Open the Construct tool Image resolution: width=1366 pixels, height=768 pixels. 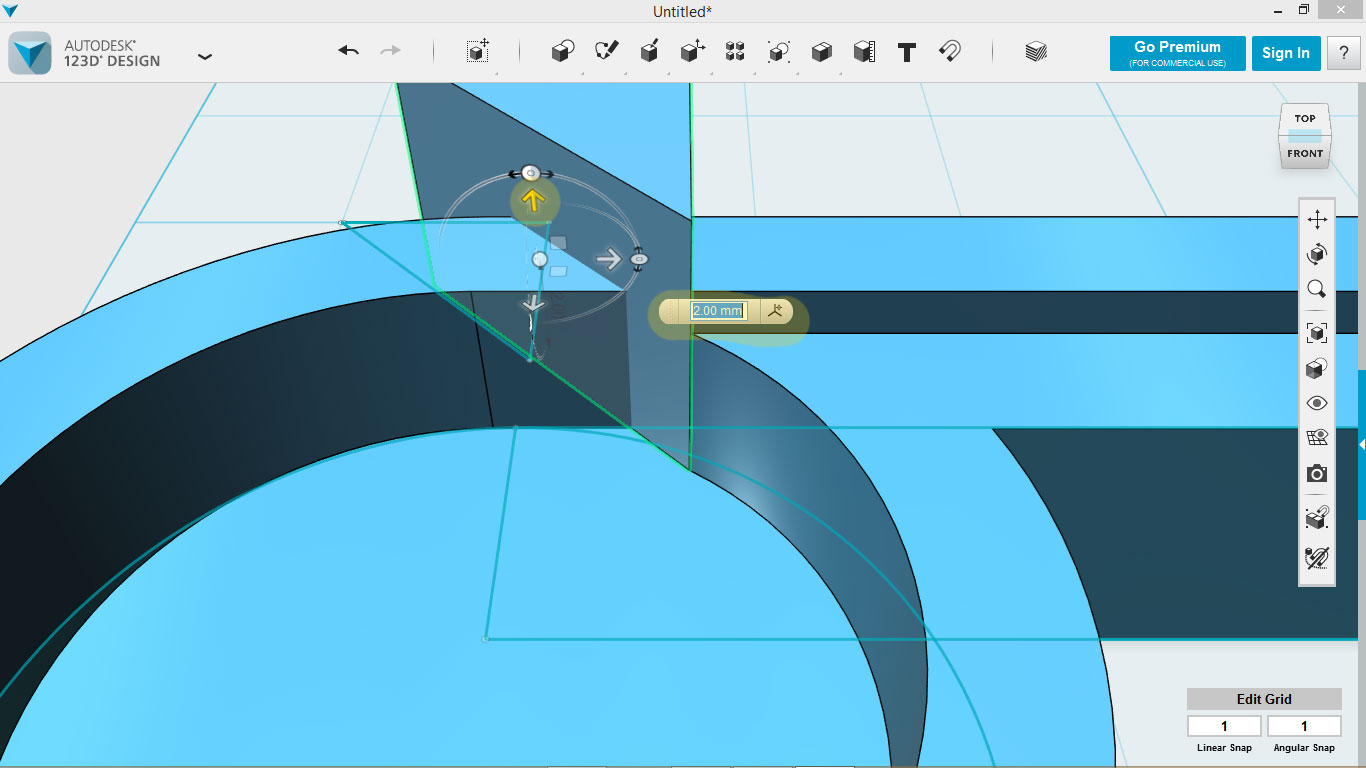pos(648,52)
